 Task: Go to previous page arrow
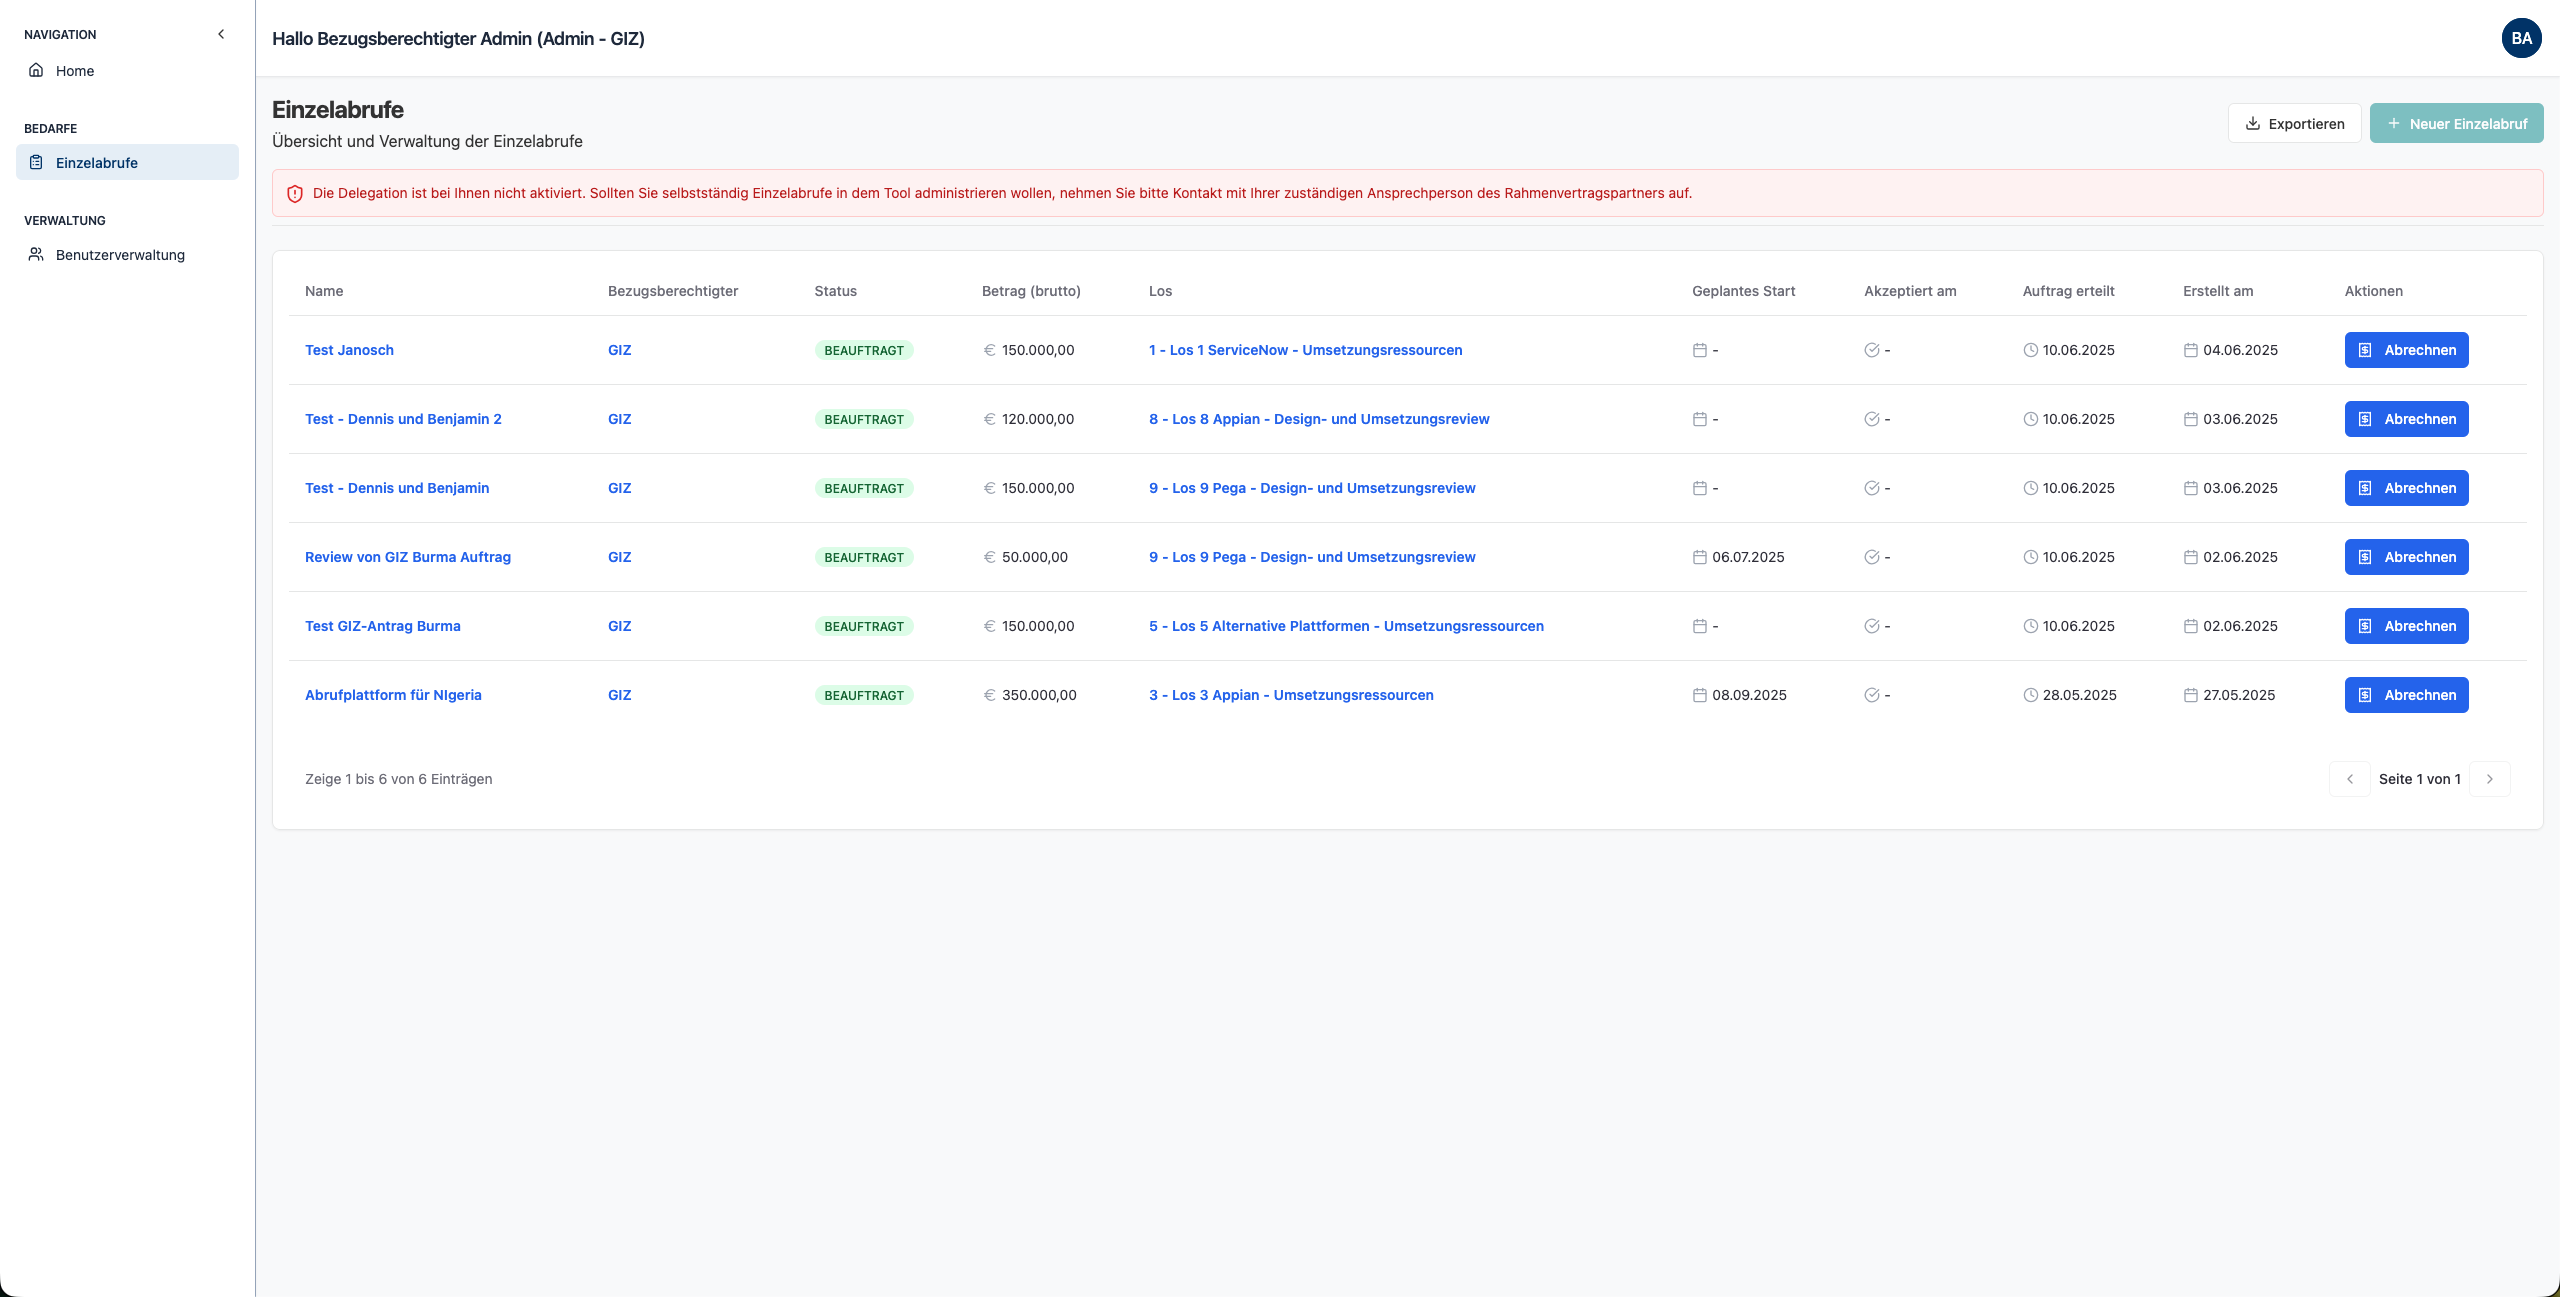pos(2350,779)
